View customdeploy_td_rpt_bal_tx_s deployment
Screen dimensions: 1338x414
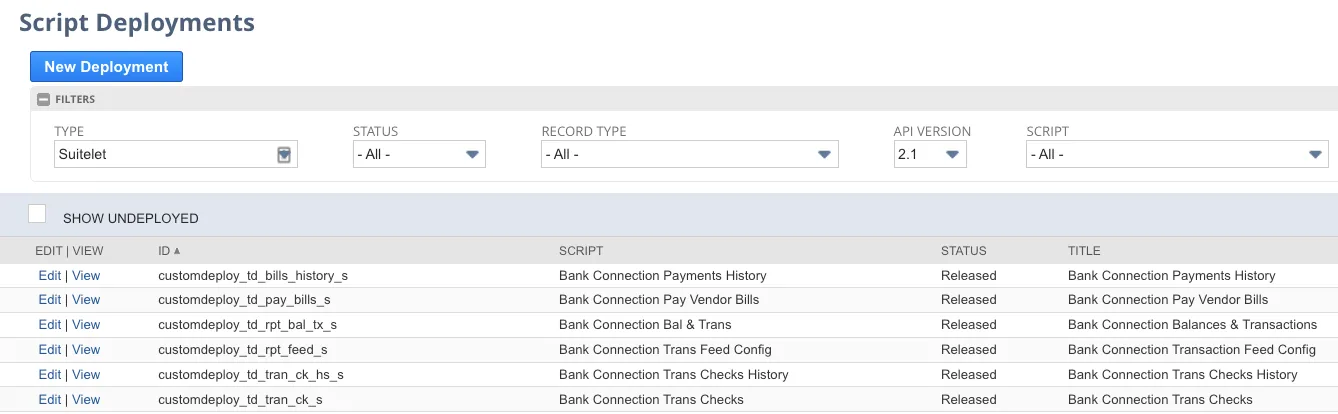pyautogui.click(x=86, y=324)
